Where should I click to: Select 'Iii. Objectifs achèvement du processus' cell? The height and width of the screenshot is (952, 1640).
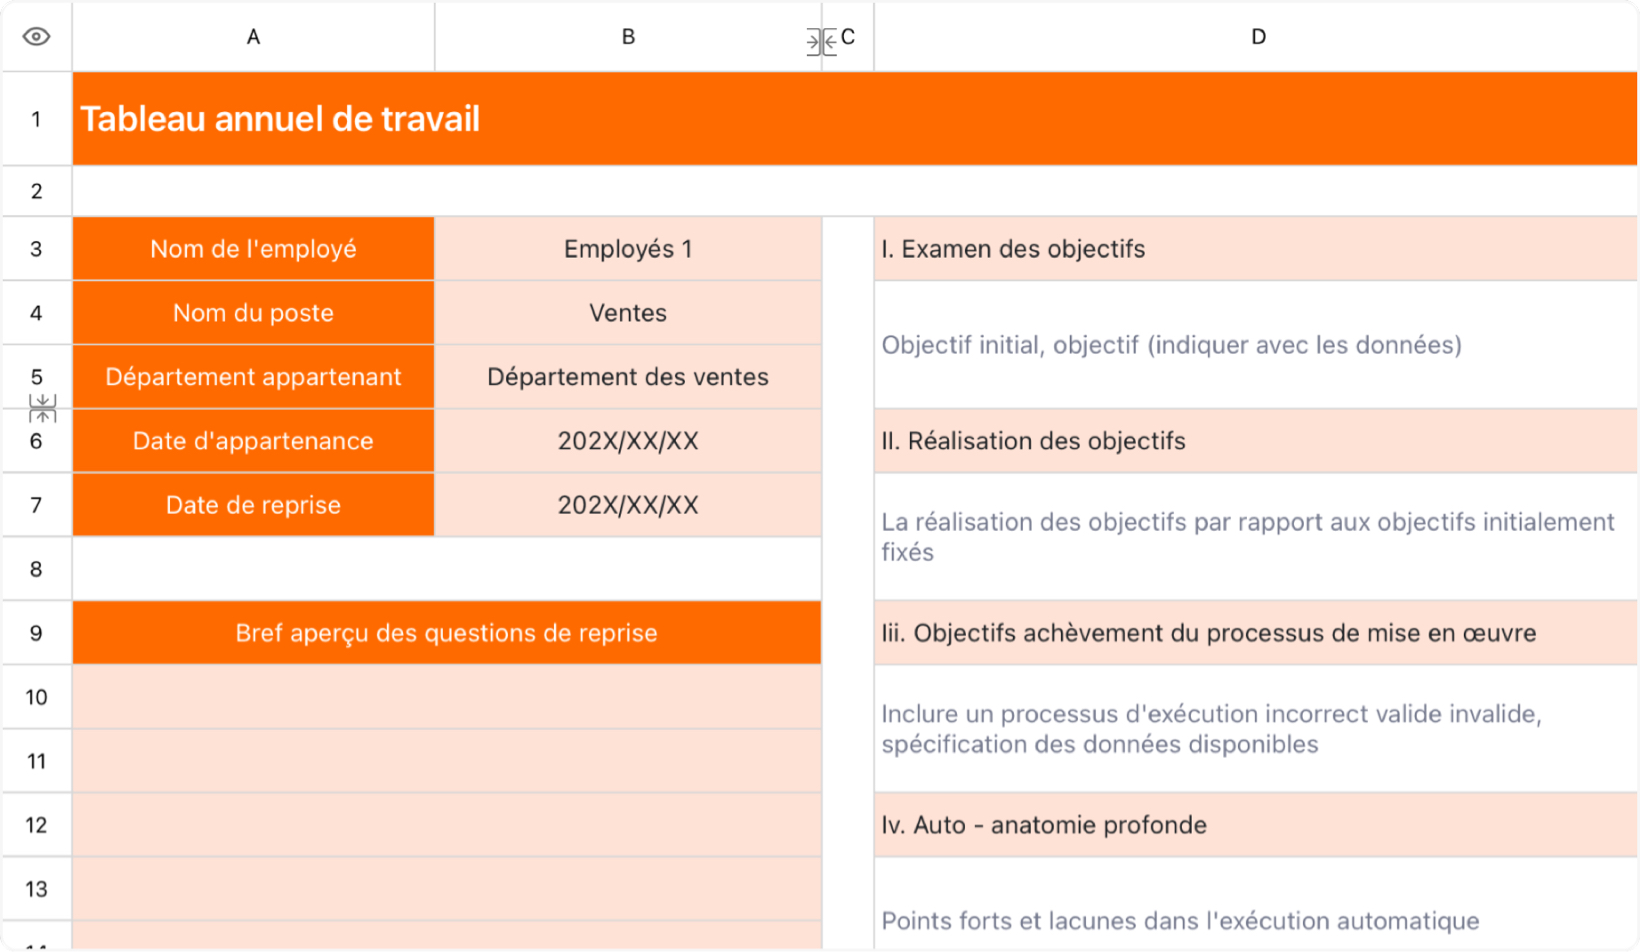coord(1256,633)
